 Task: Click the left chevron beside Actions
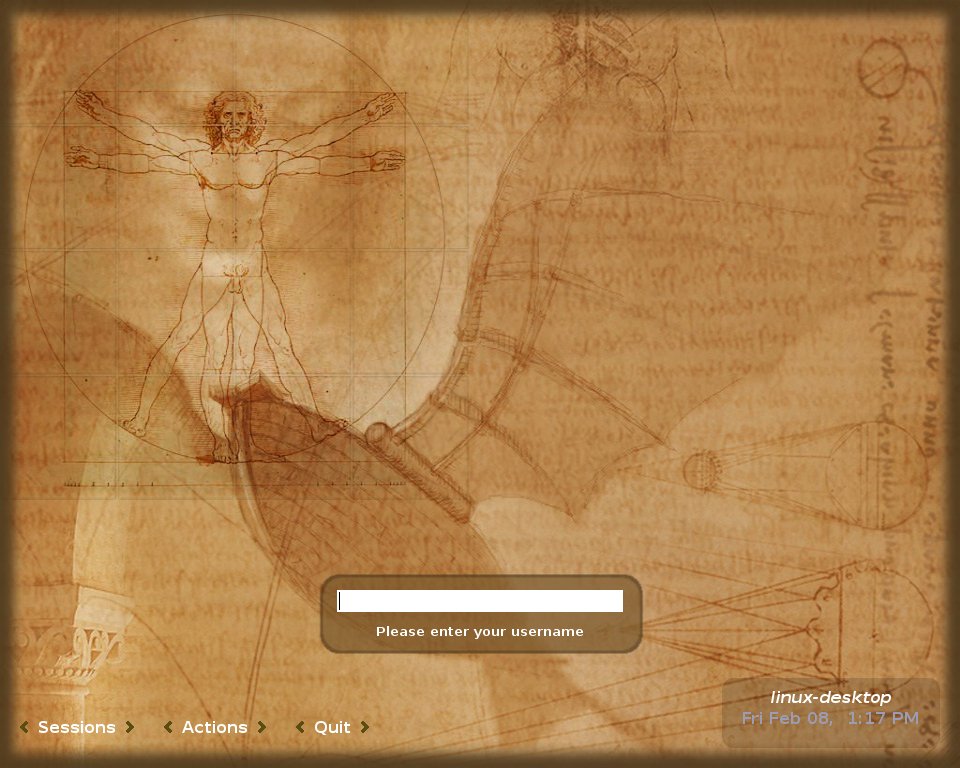(x=168, y=727)
